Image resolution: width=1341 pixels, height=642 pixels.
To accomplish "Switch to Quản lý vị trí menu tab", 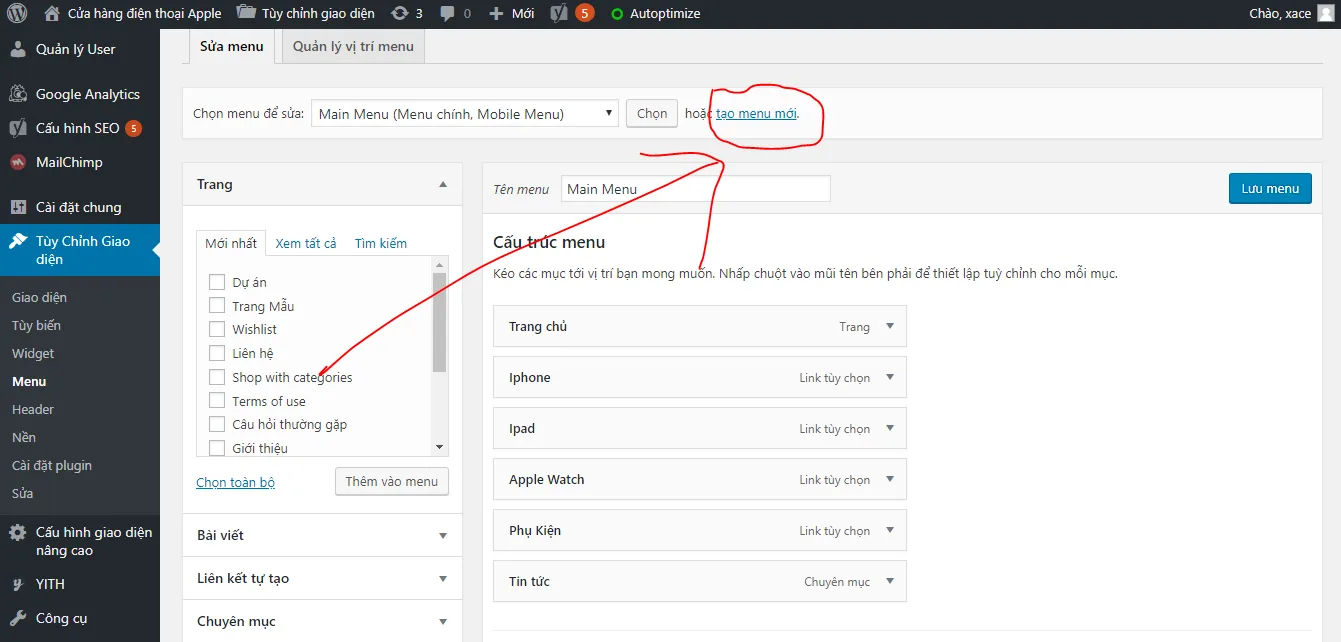I will [353, 46].
